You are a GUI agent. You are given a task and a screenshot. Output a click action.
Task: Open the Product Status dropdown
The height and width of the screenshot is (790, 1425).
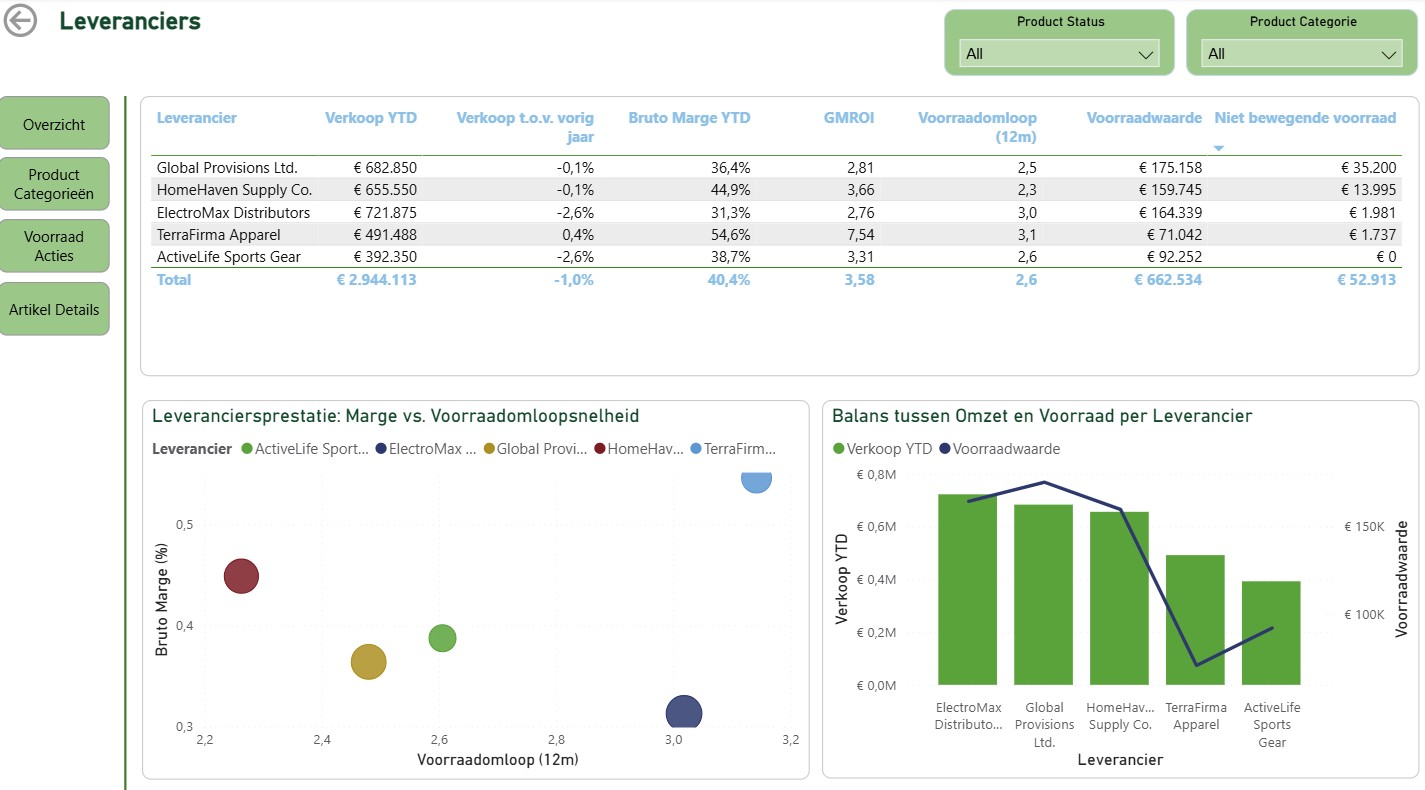pos(1146,54)
